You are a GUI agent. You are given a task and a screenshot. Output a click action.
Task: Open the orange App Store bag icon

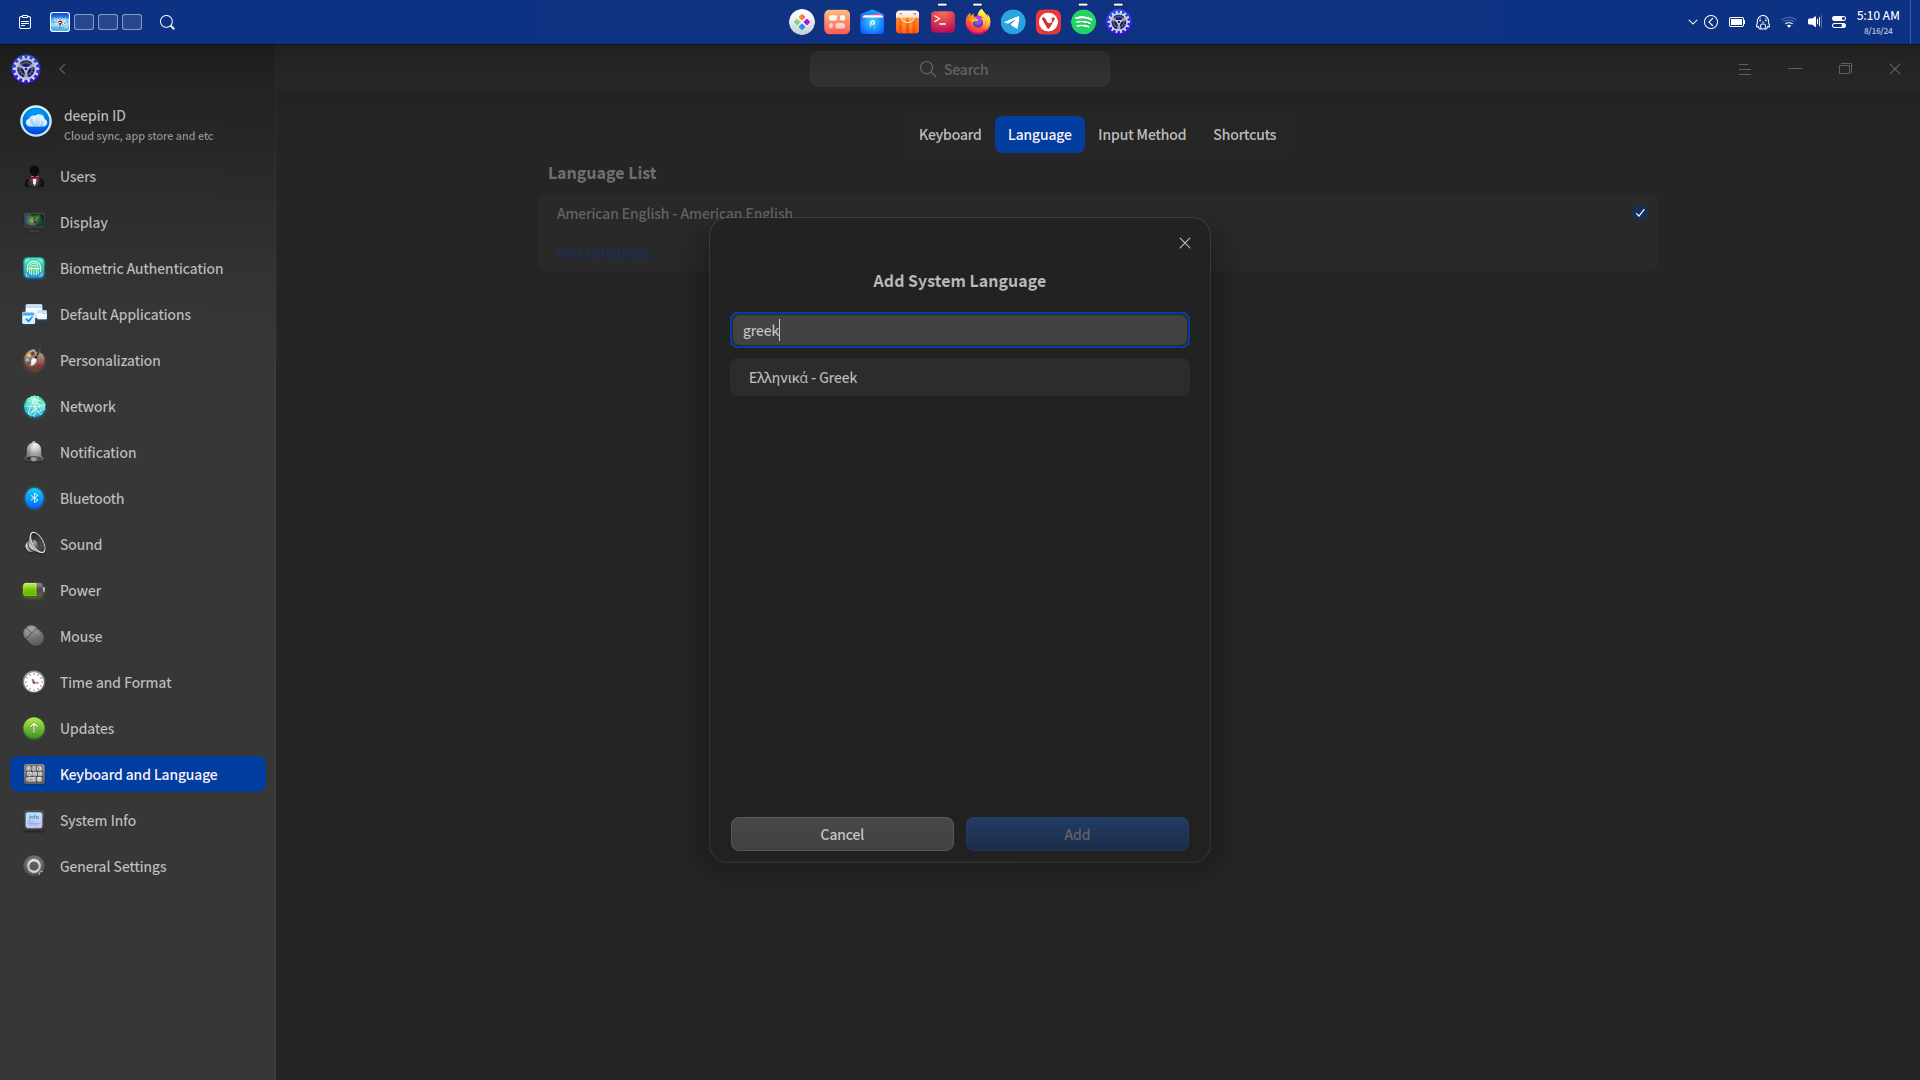pyautogui.click(x=908, y=22)
